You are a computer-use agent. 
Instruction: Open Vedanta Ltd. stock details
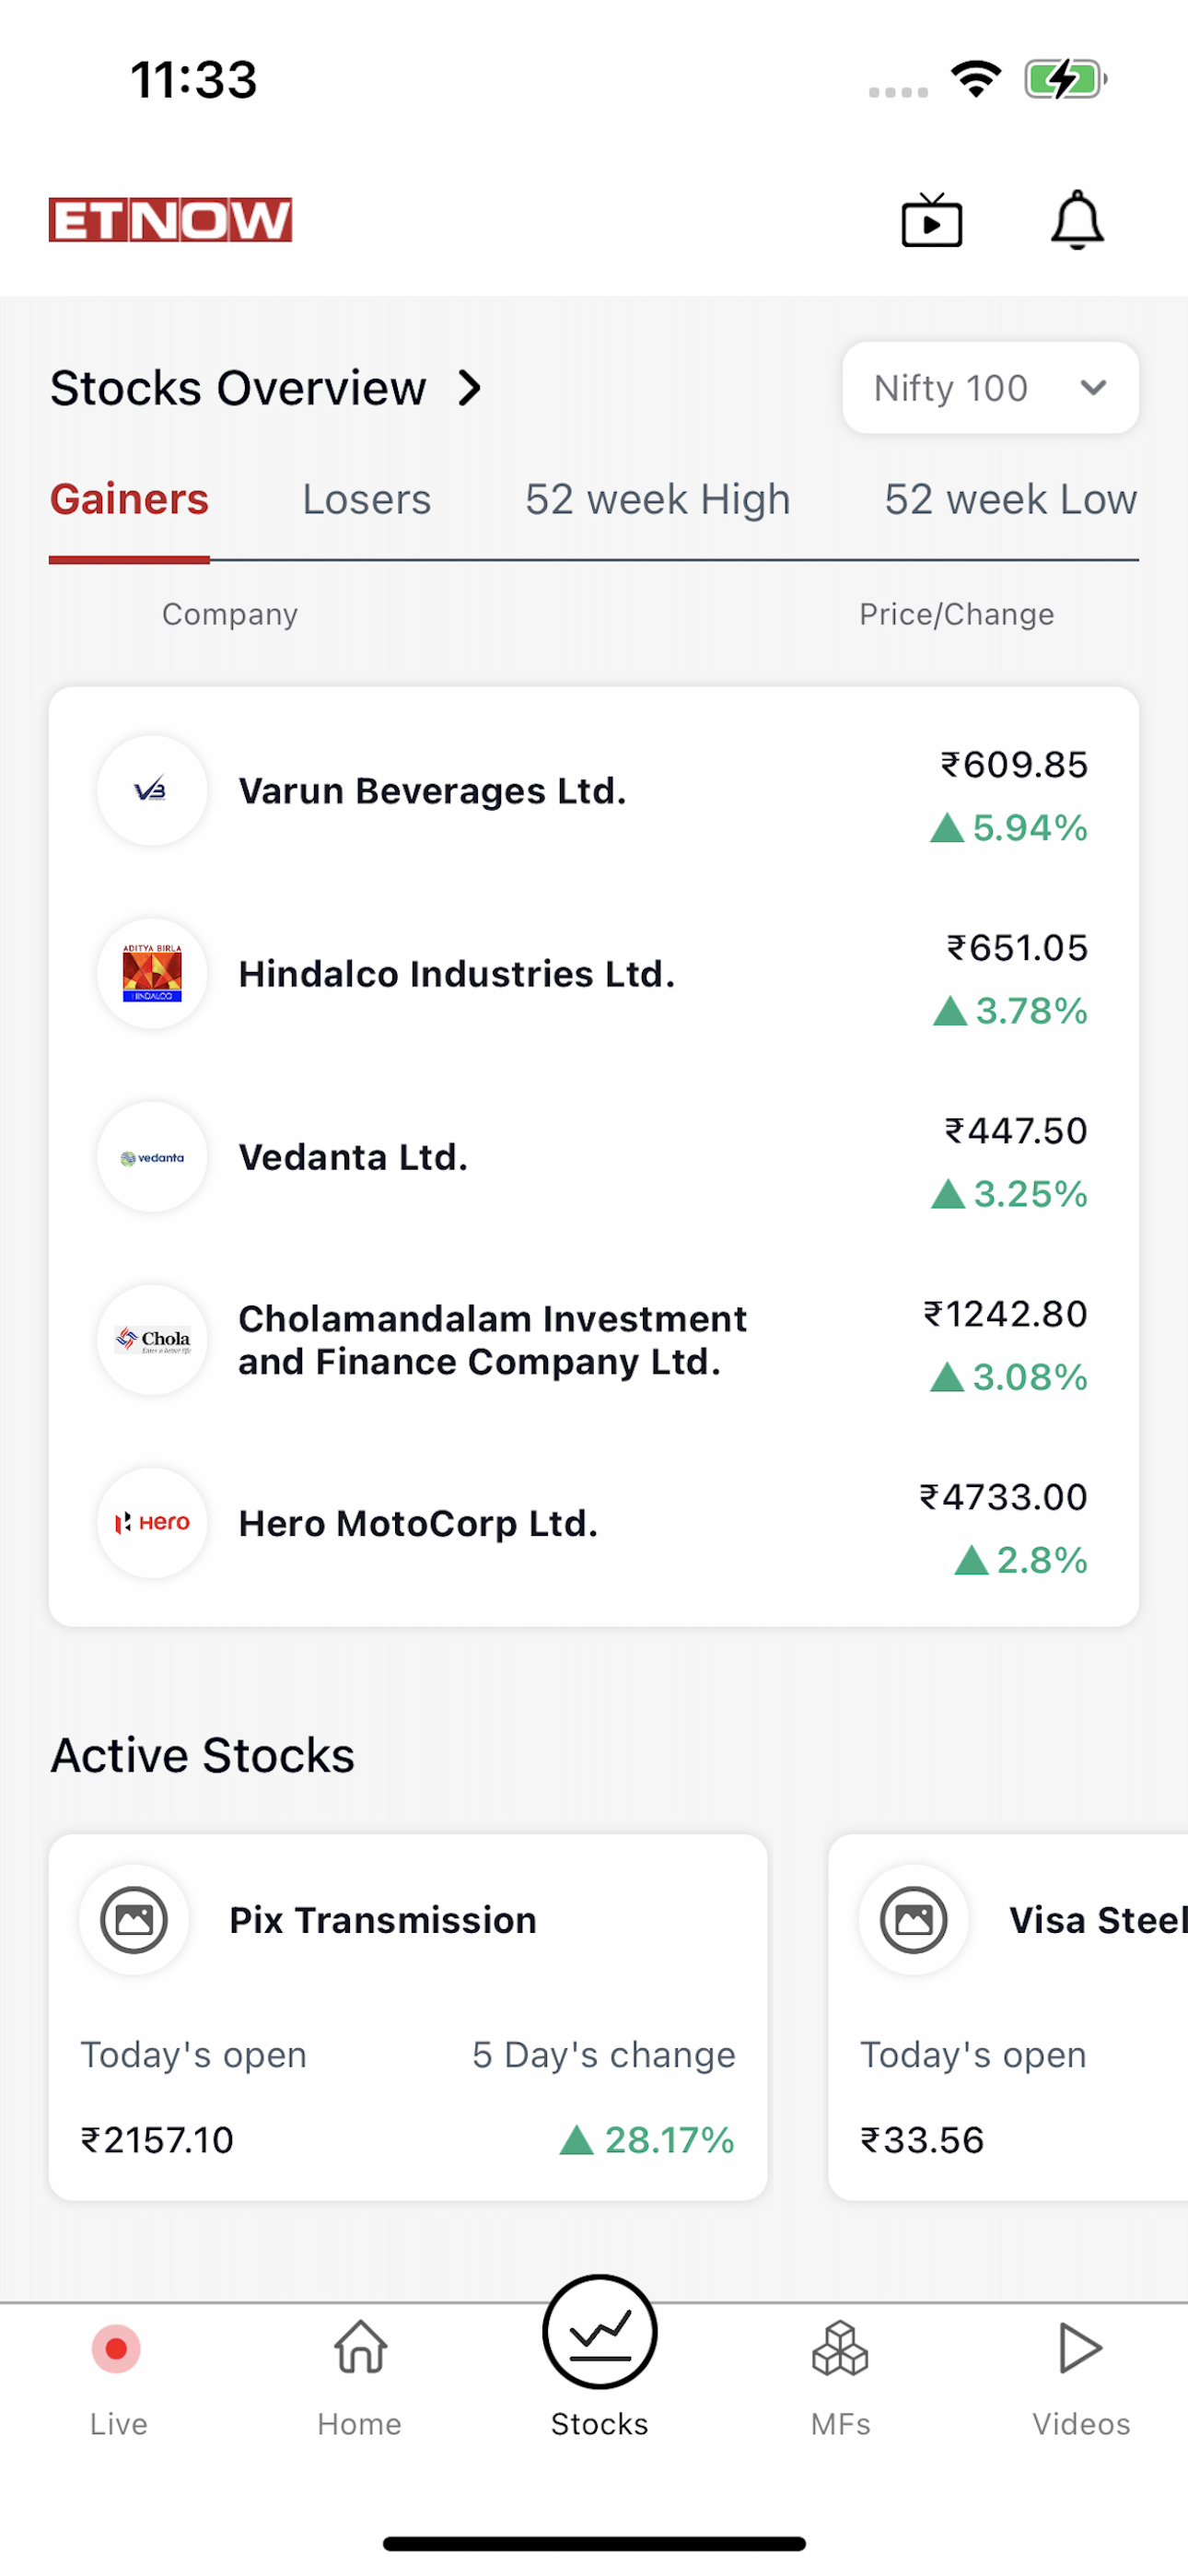(594, 1157)
